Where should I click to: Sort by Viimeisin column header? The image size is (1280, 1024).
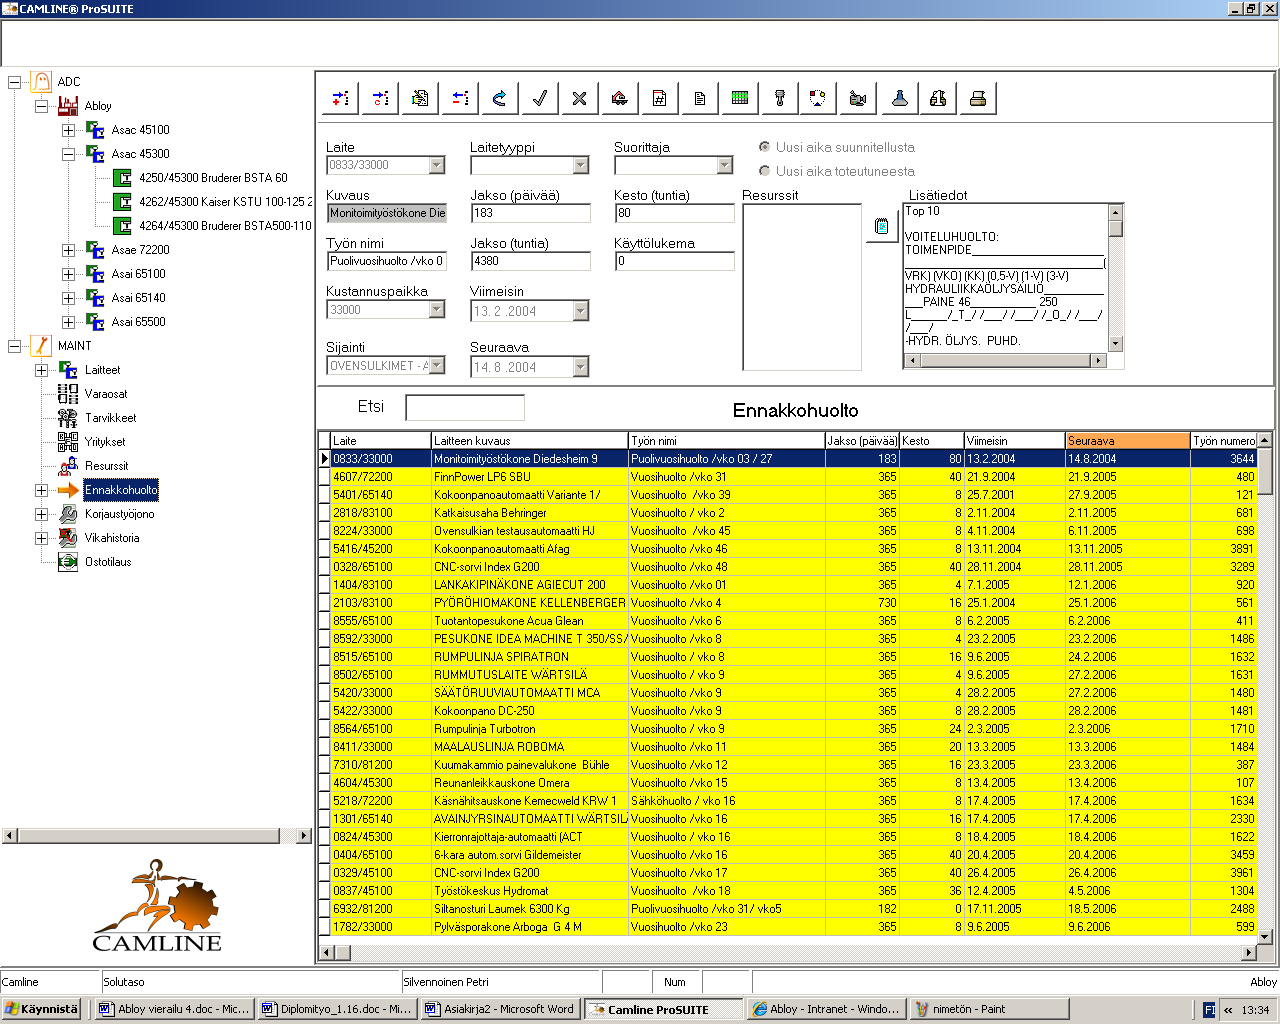point(1015,441)
